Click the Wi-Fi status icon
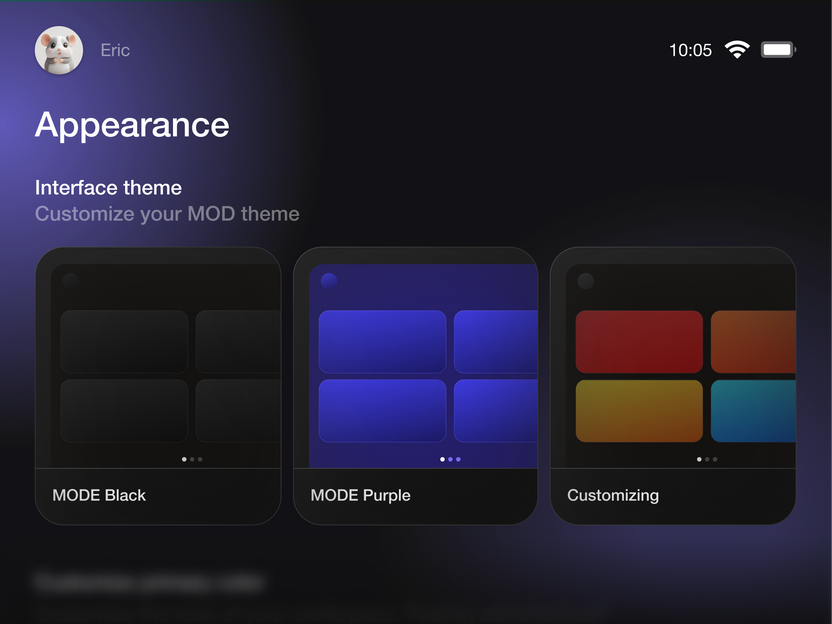The height and width of the screenshot is (624, 832). coord(737,49)
